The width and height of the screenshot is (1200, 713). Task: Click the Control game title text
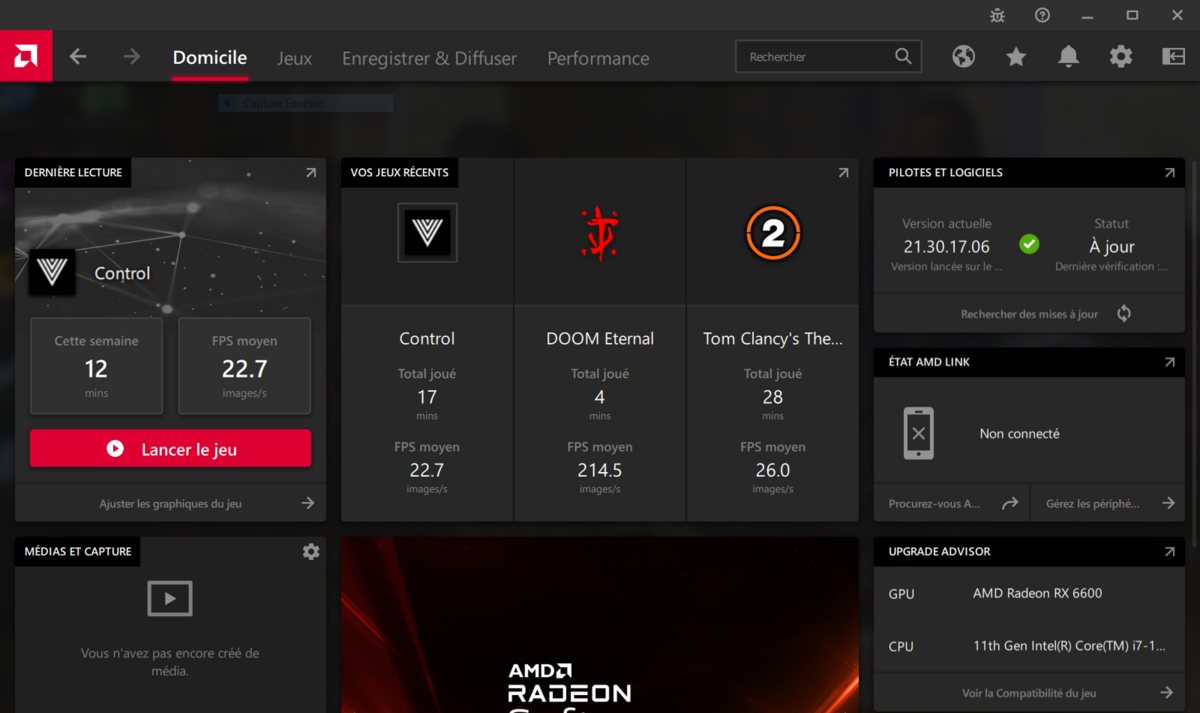pyautogui.click(x=427, y=339)
